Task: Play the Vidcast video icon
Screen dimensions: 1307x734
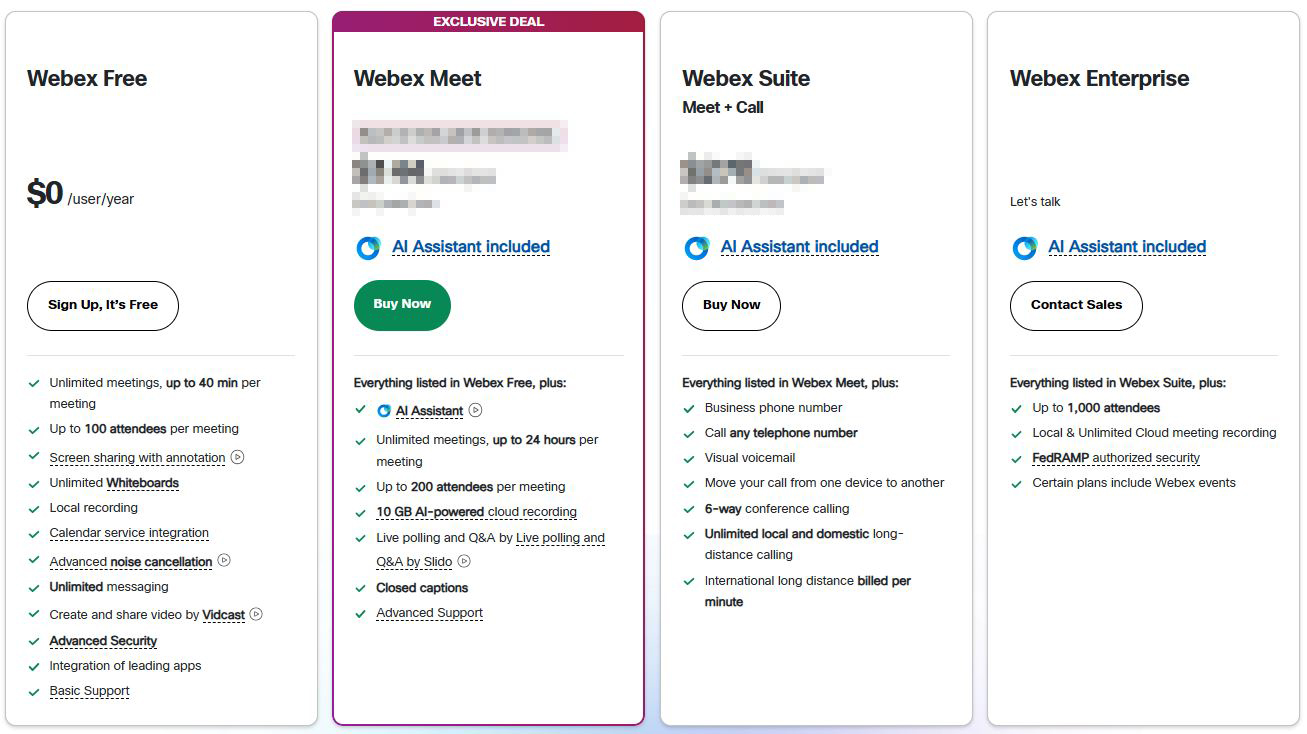Action: tap(255, 614)
